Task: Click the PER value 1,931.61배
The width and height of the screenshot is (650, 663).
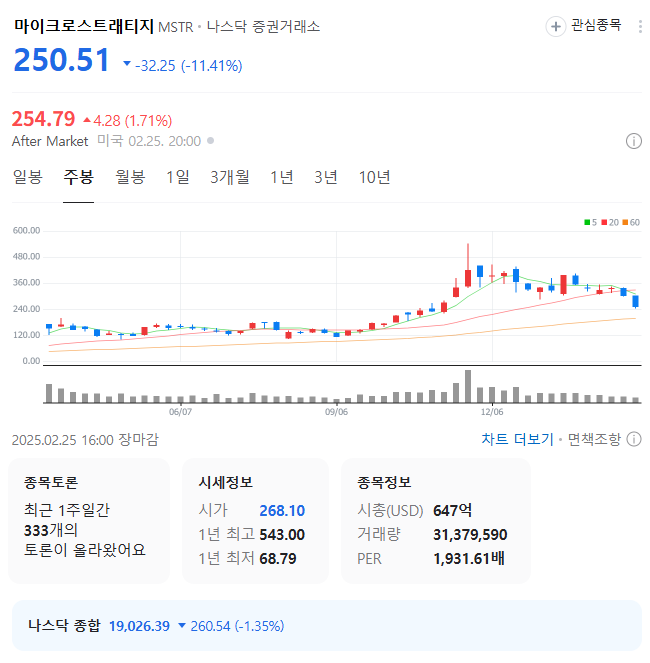Action: pos(469,559)
